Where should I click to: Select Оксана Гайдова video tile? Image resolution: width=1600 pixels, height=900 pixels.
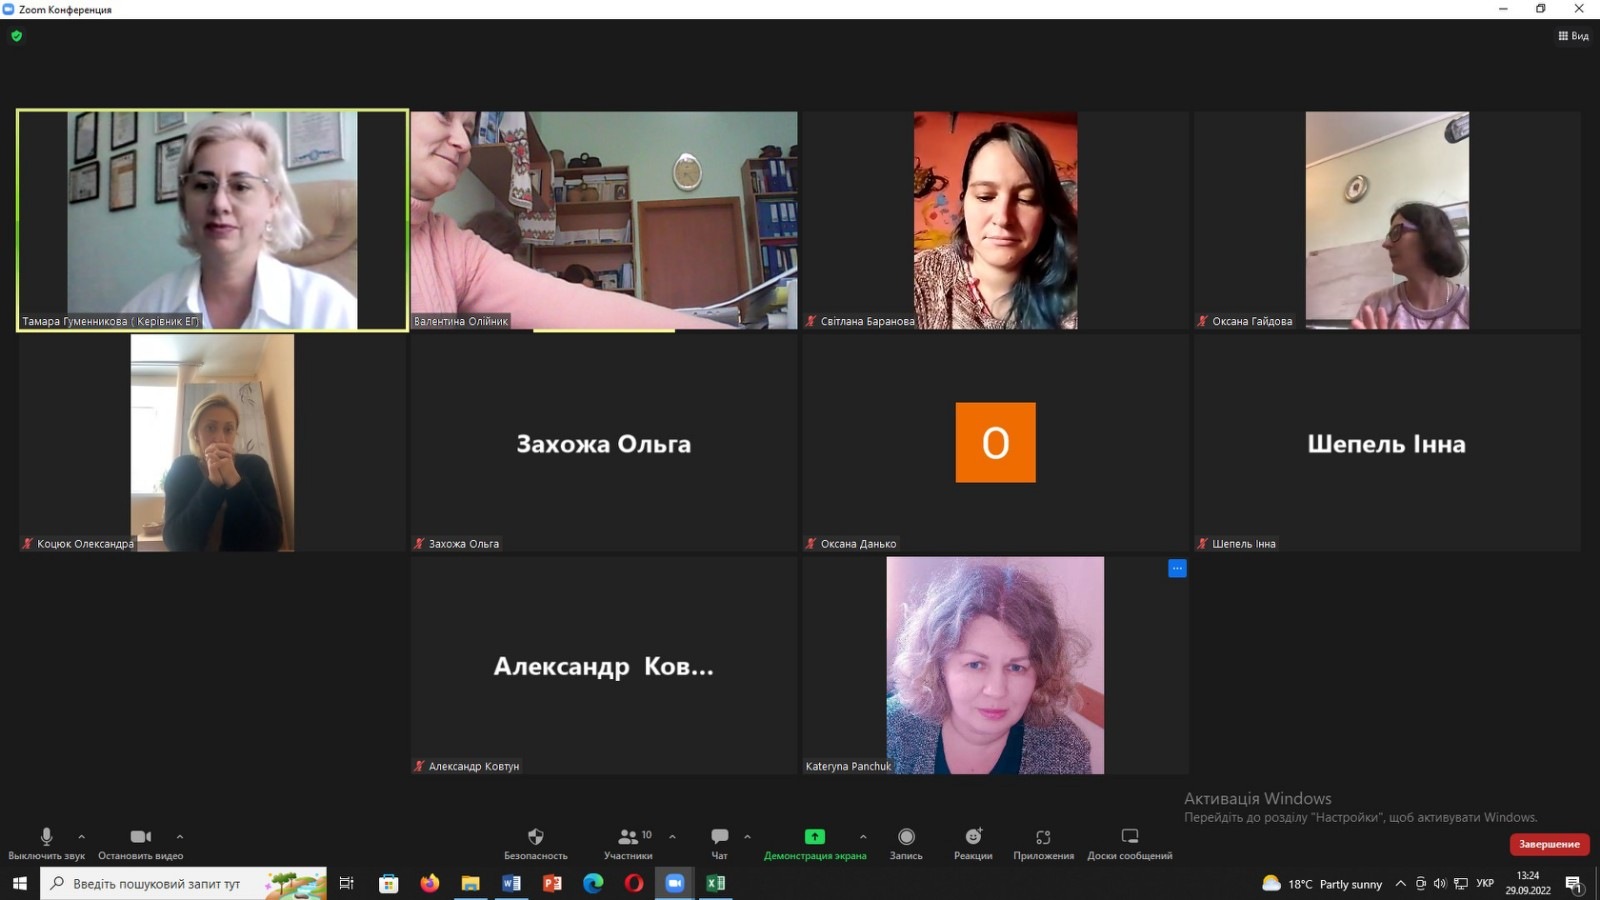click(1387, 220)
